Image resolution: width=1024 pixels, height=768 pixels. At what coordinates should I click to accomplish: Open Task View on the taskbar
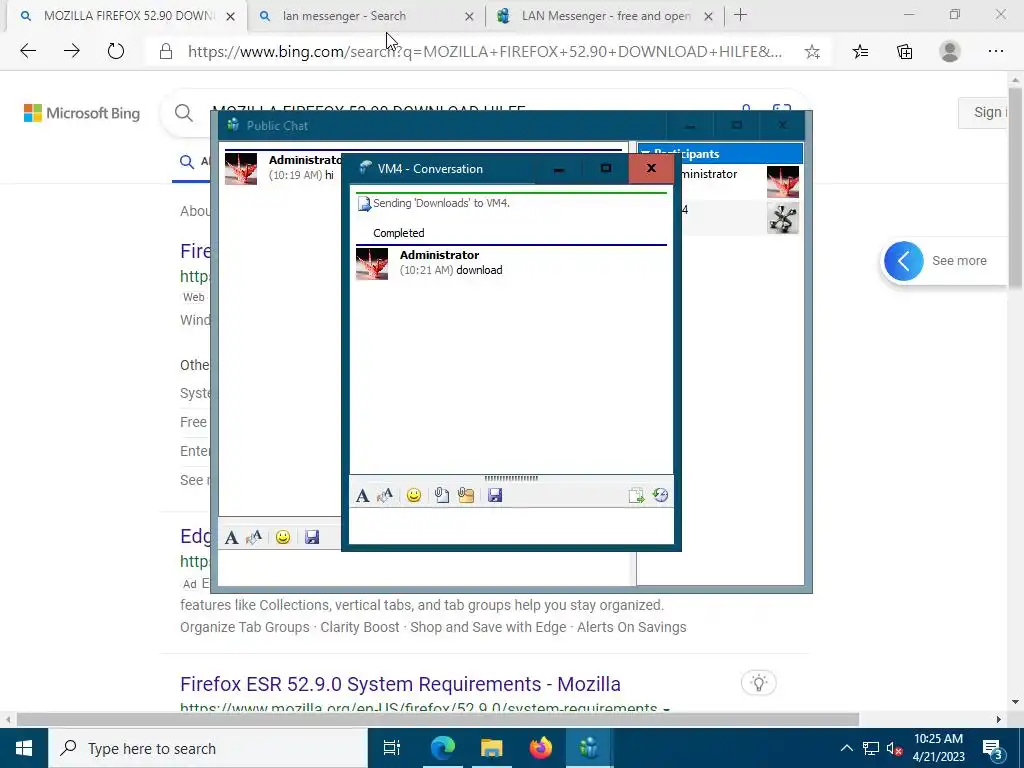click(x=391, y=748)
